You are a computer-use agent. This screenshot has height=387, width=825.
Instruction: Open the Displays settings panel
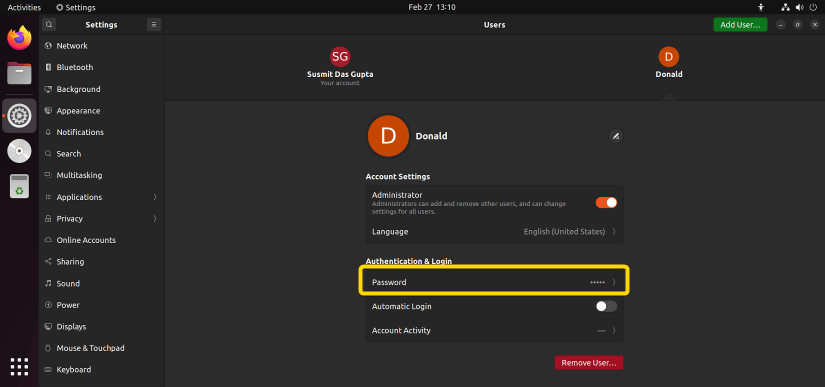click(102, 327)
